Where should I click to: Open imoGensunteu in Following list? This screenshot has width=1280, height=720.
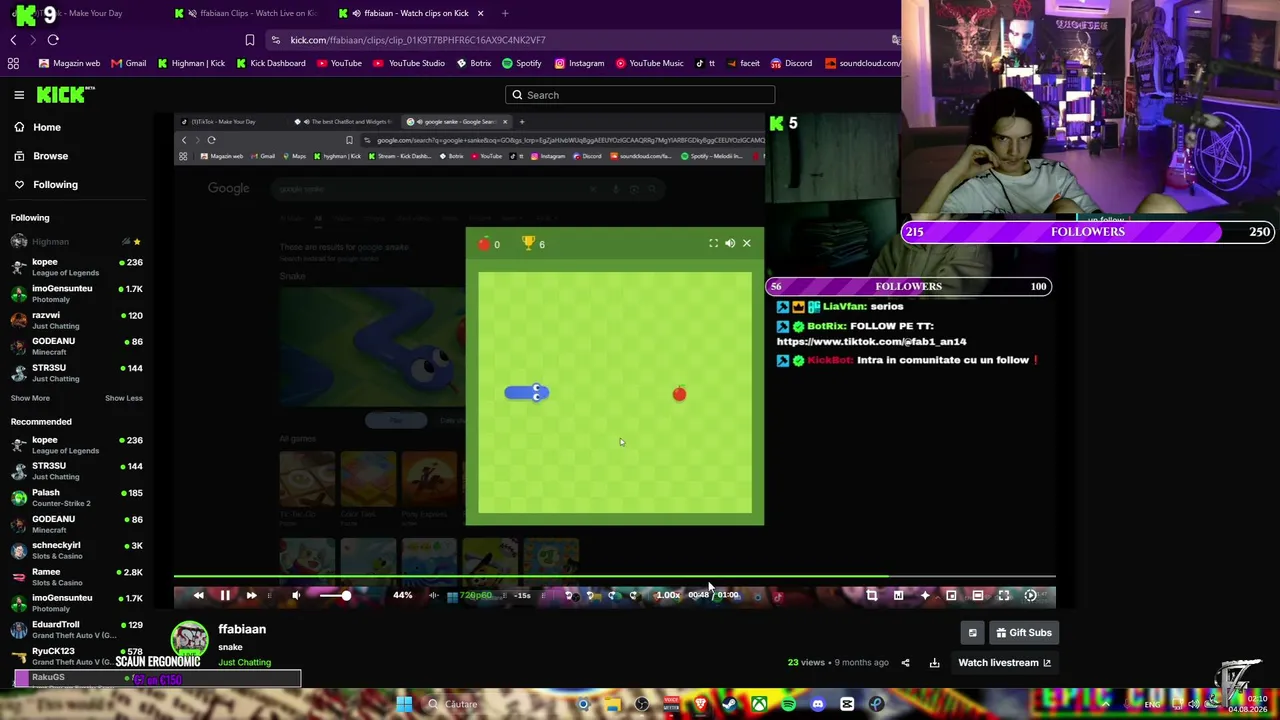pos(76,293)
